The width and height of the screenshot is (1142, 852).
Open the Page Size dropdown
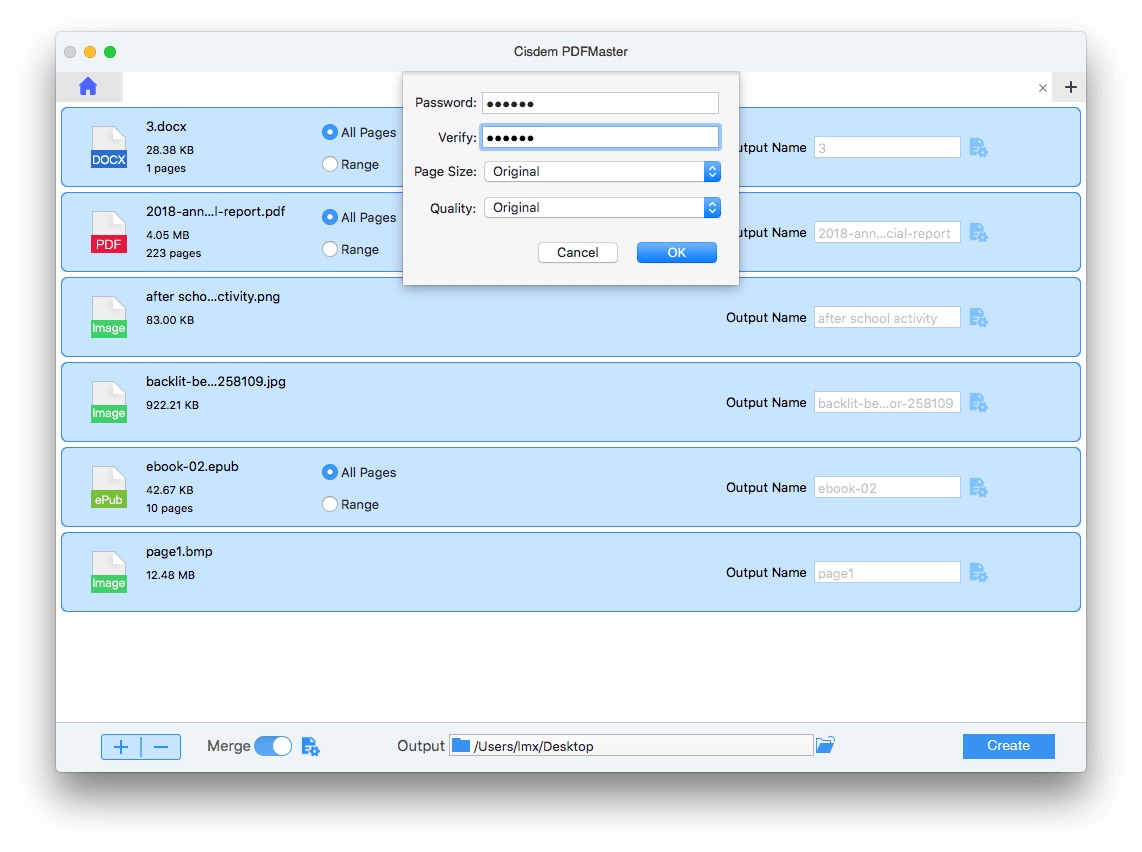[602, 172]
